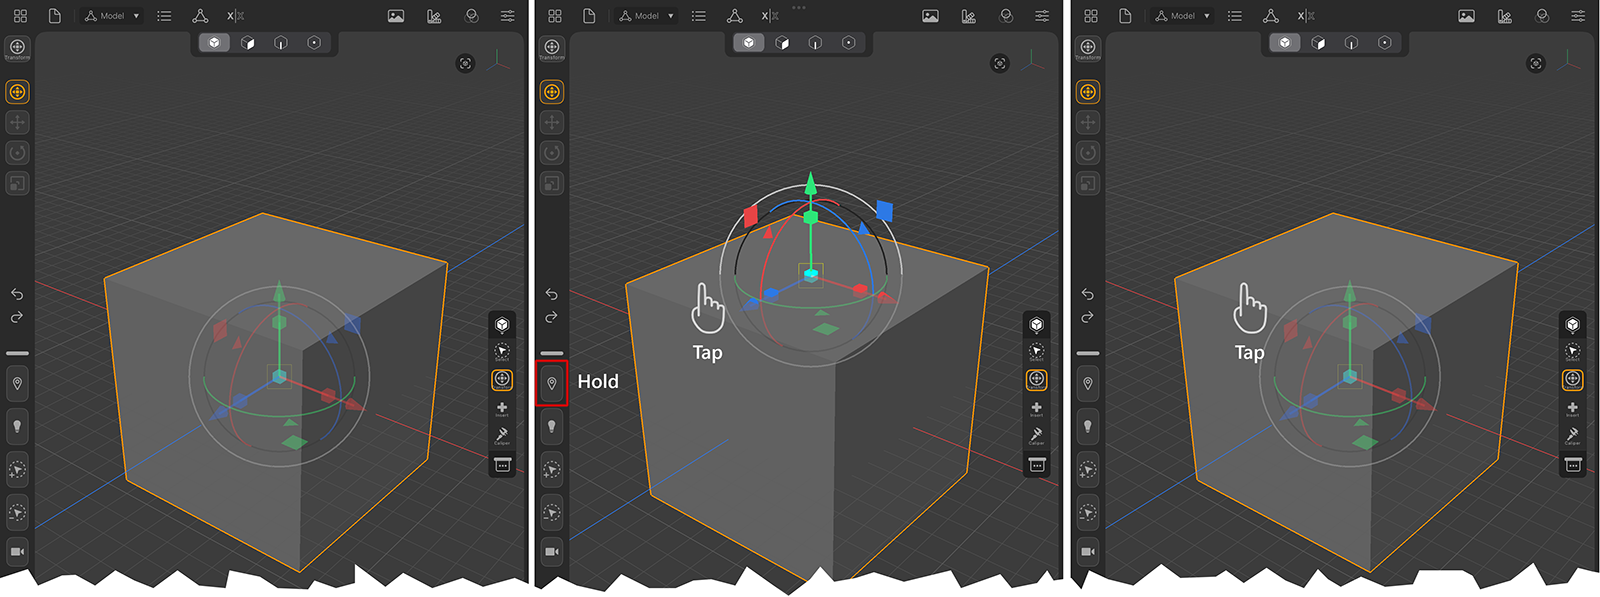Click the frame selection focus icon in the middle panel

[x=1000, y=63]
